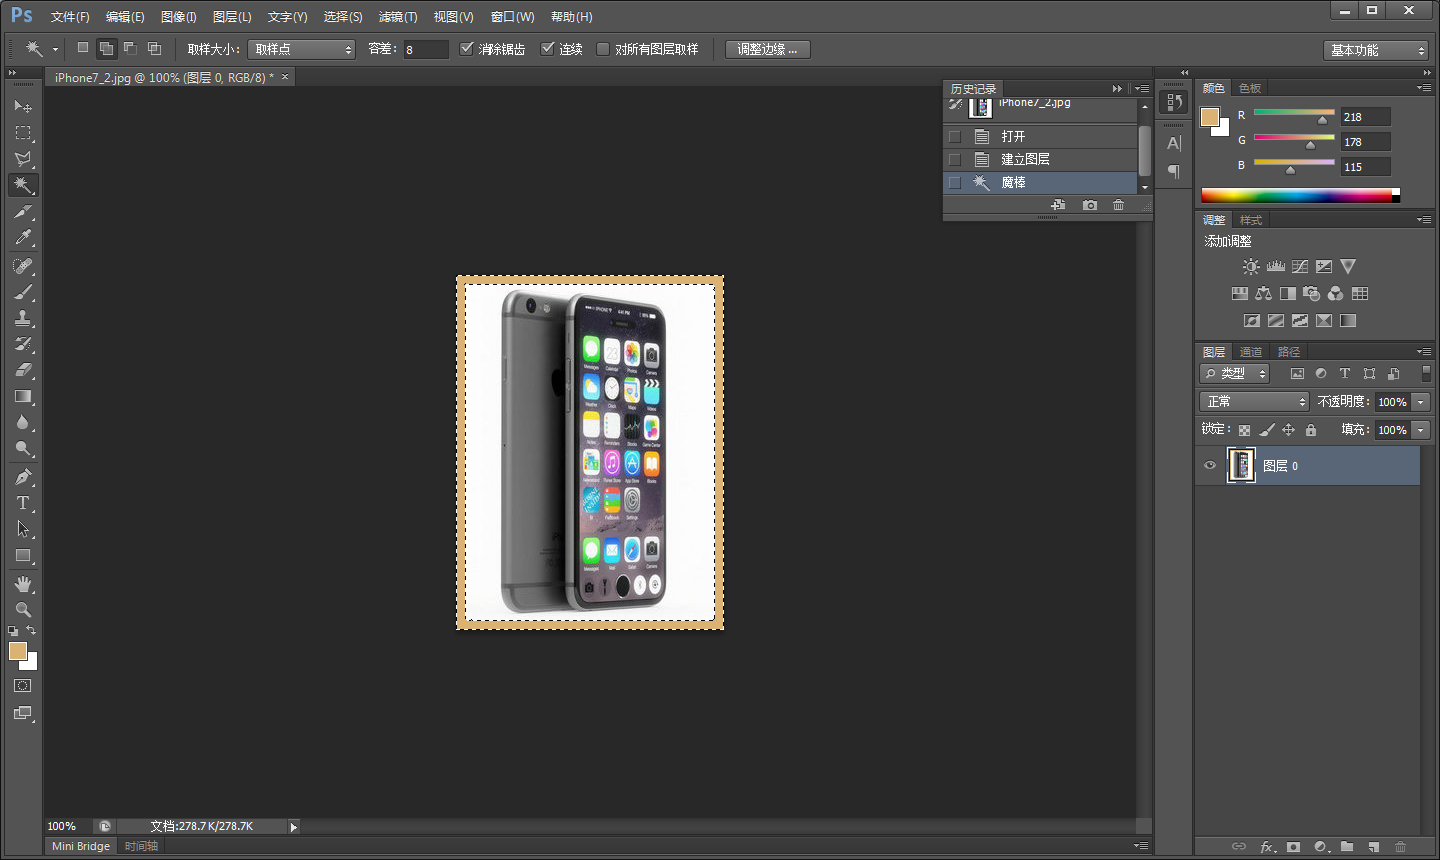Add a Color Balance adjustment
Viewport: 1440px width, 860px height.
point(1263,294)
